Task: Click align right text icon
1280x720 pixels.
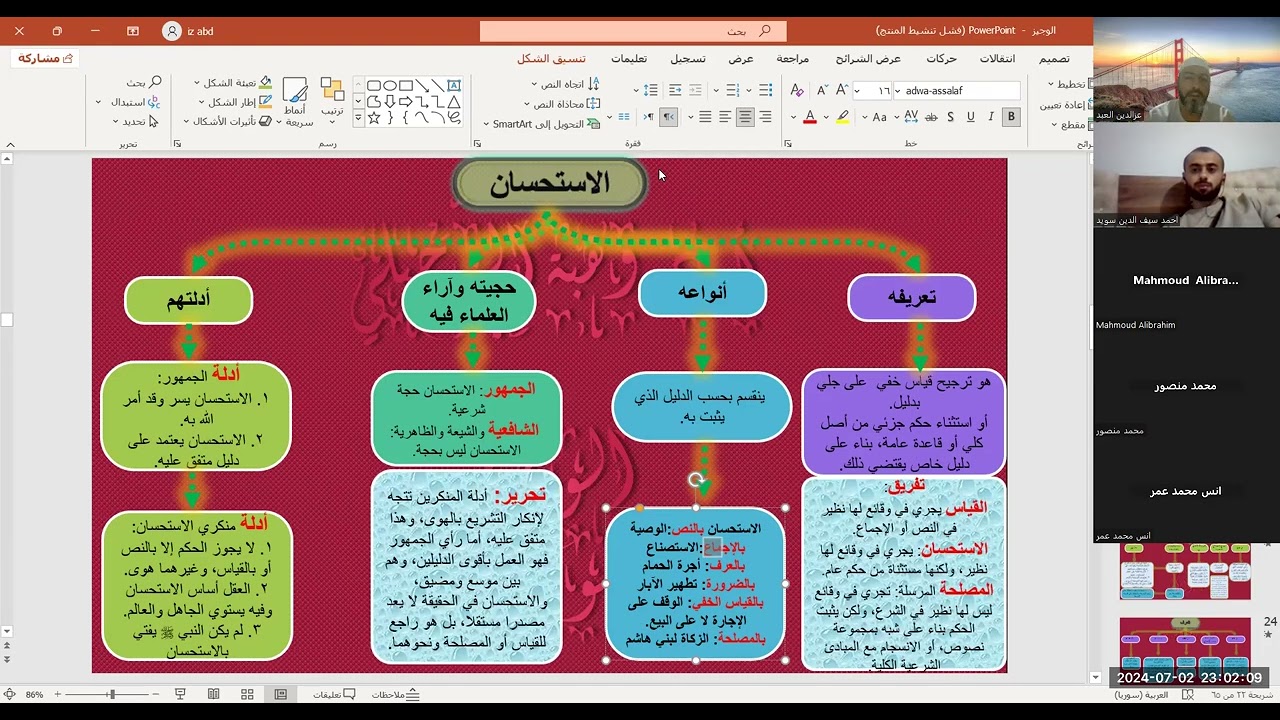Action: (x=766, y=117)
